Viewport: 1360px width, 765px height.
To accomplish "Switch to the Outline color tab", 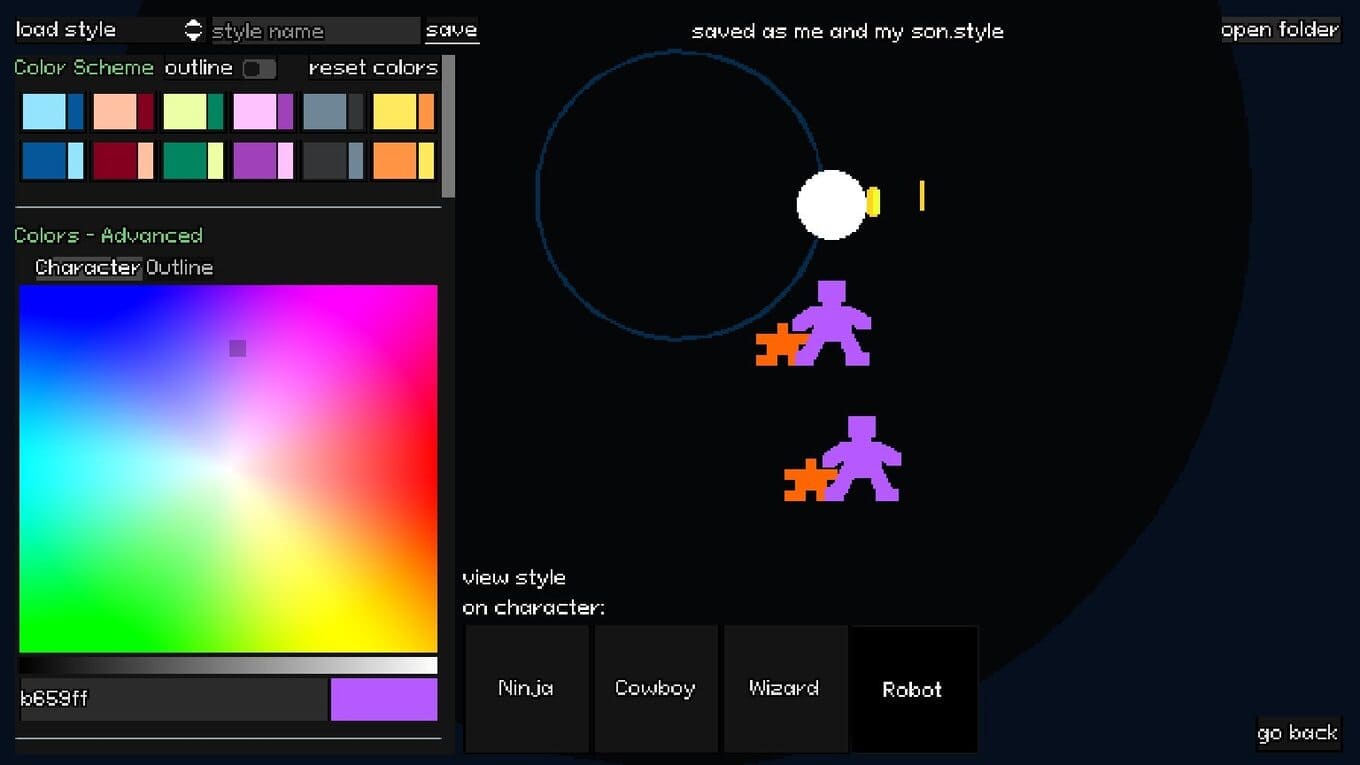I will (180, 267).
